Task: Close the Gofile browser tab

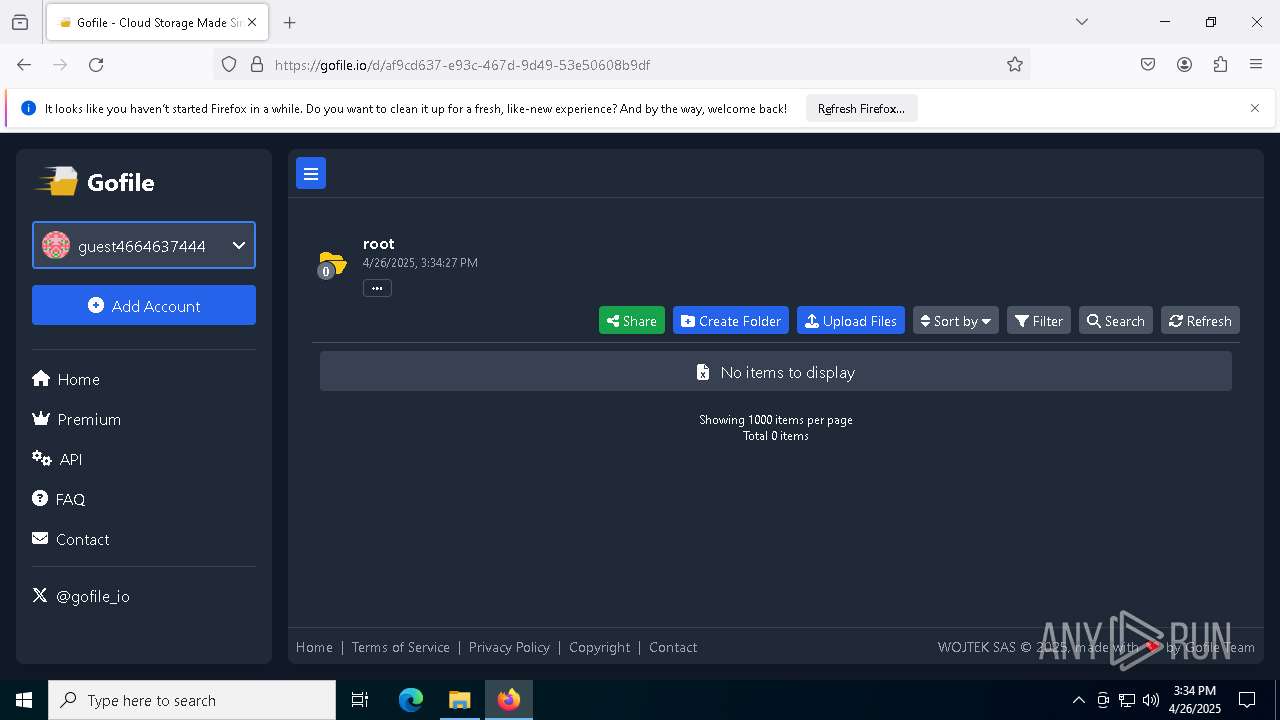Action: pyautogui.click(x=252, y=22)
